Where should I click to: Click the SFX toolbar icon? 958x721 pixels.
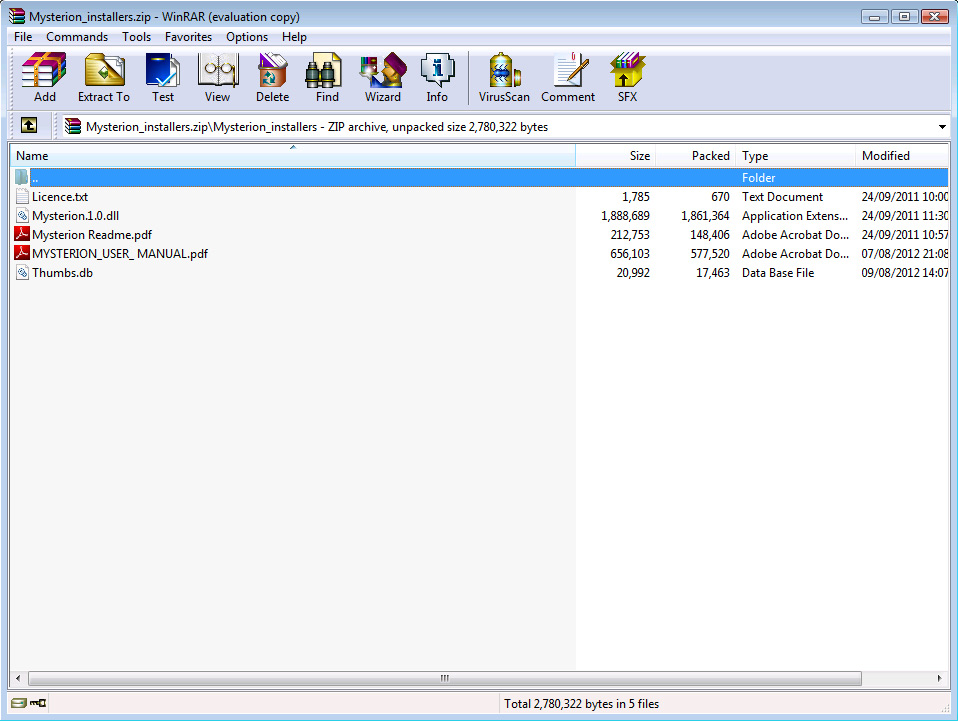coord(627,78)
